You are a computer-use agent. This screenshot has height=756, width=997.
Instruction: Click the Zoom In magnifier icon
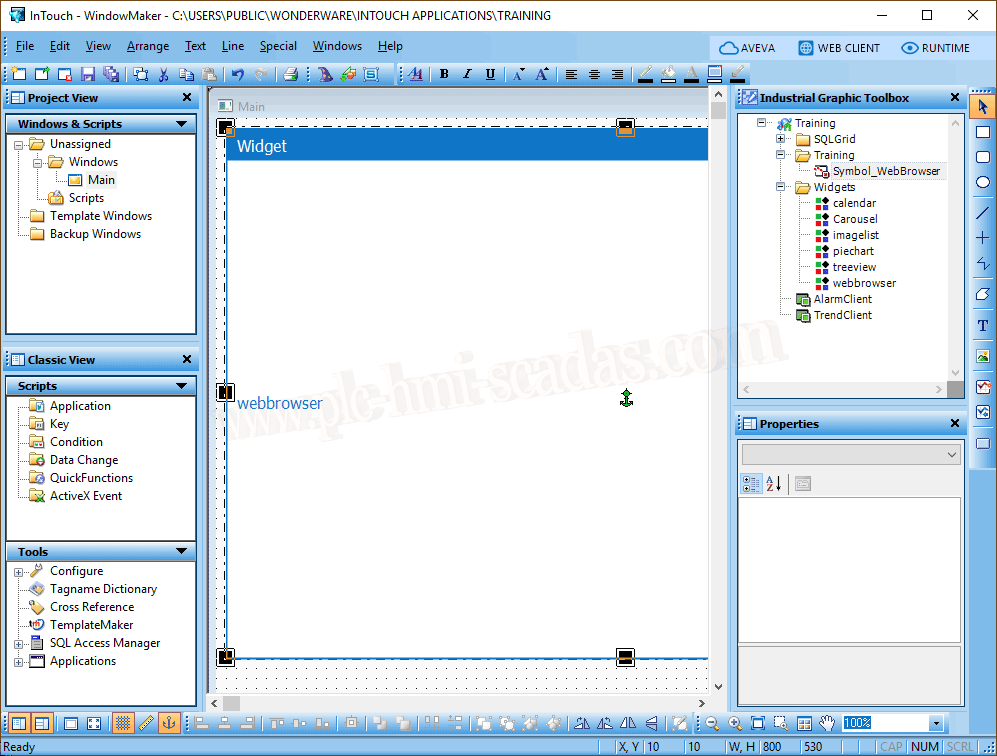click(x=735, y=723)
